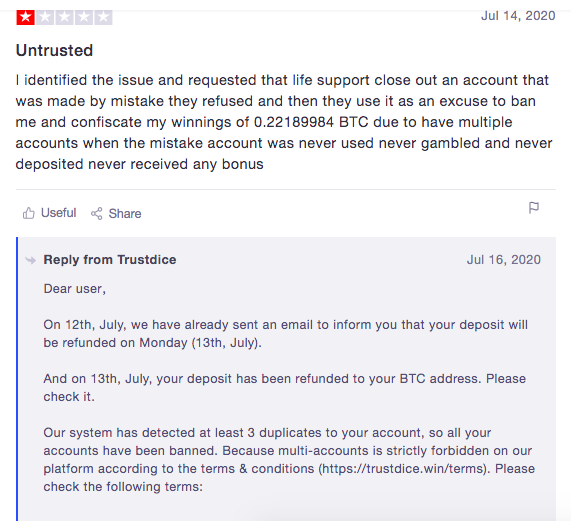
Task: Click the Share network icon
Action: [x=97, y=213]
